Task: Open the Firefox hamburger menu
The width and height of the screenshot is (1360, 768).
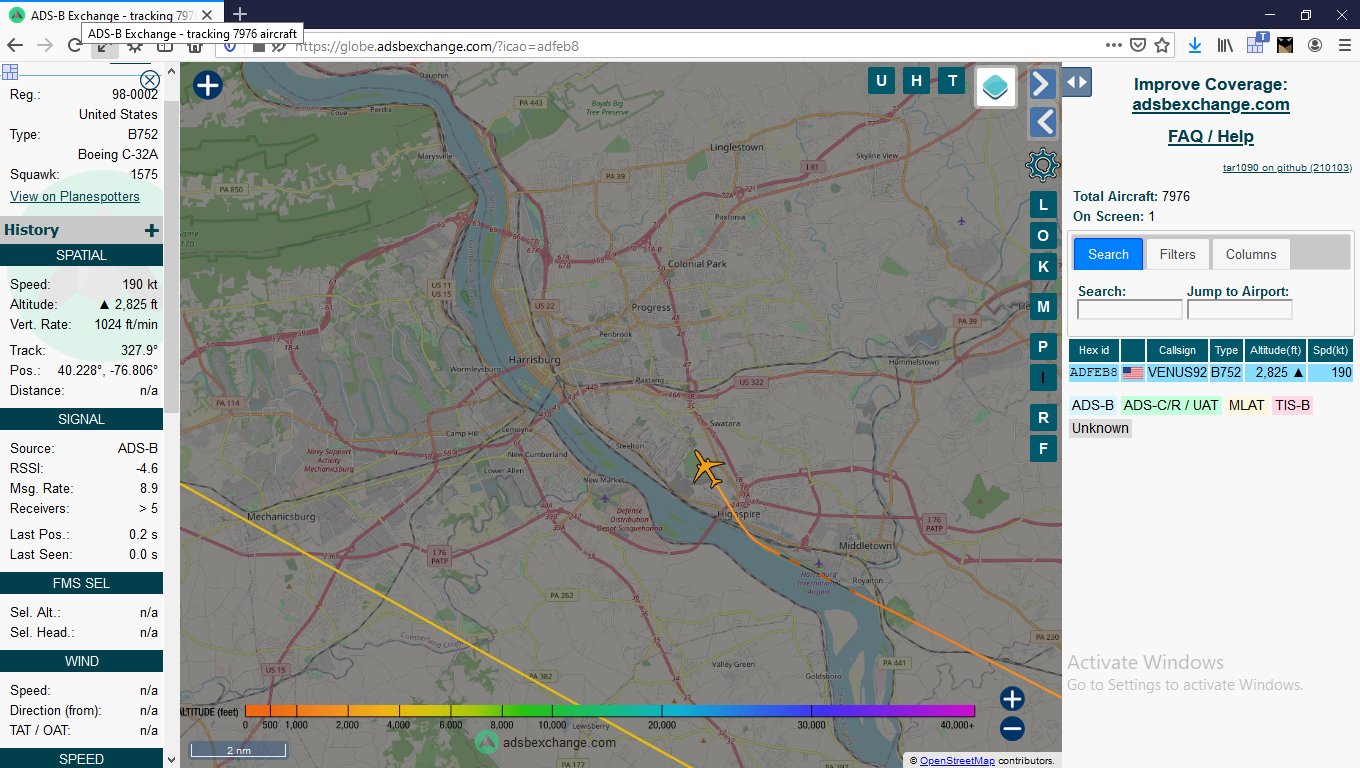Action: click(x=1343, y=45)
